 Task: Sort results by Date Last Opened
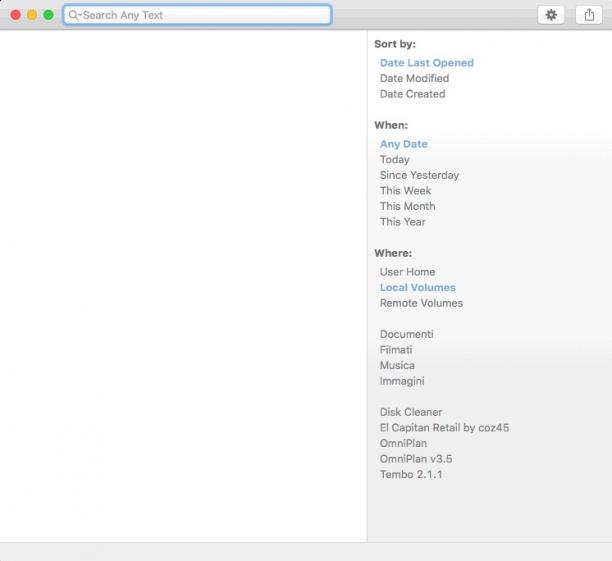[x=427, y=63]
